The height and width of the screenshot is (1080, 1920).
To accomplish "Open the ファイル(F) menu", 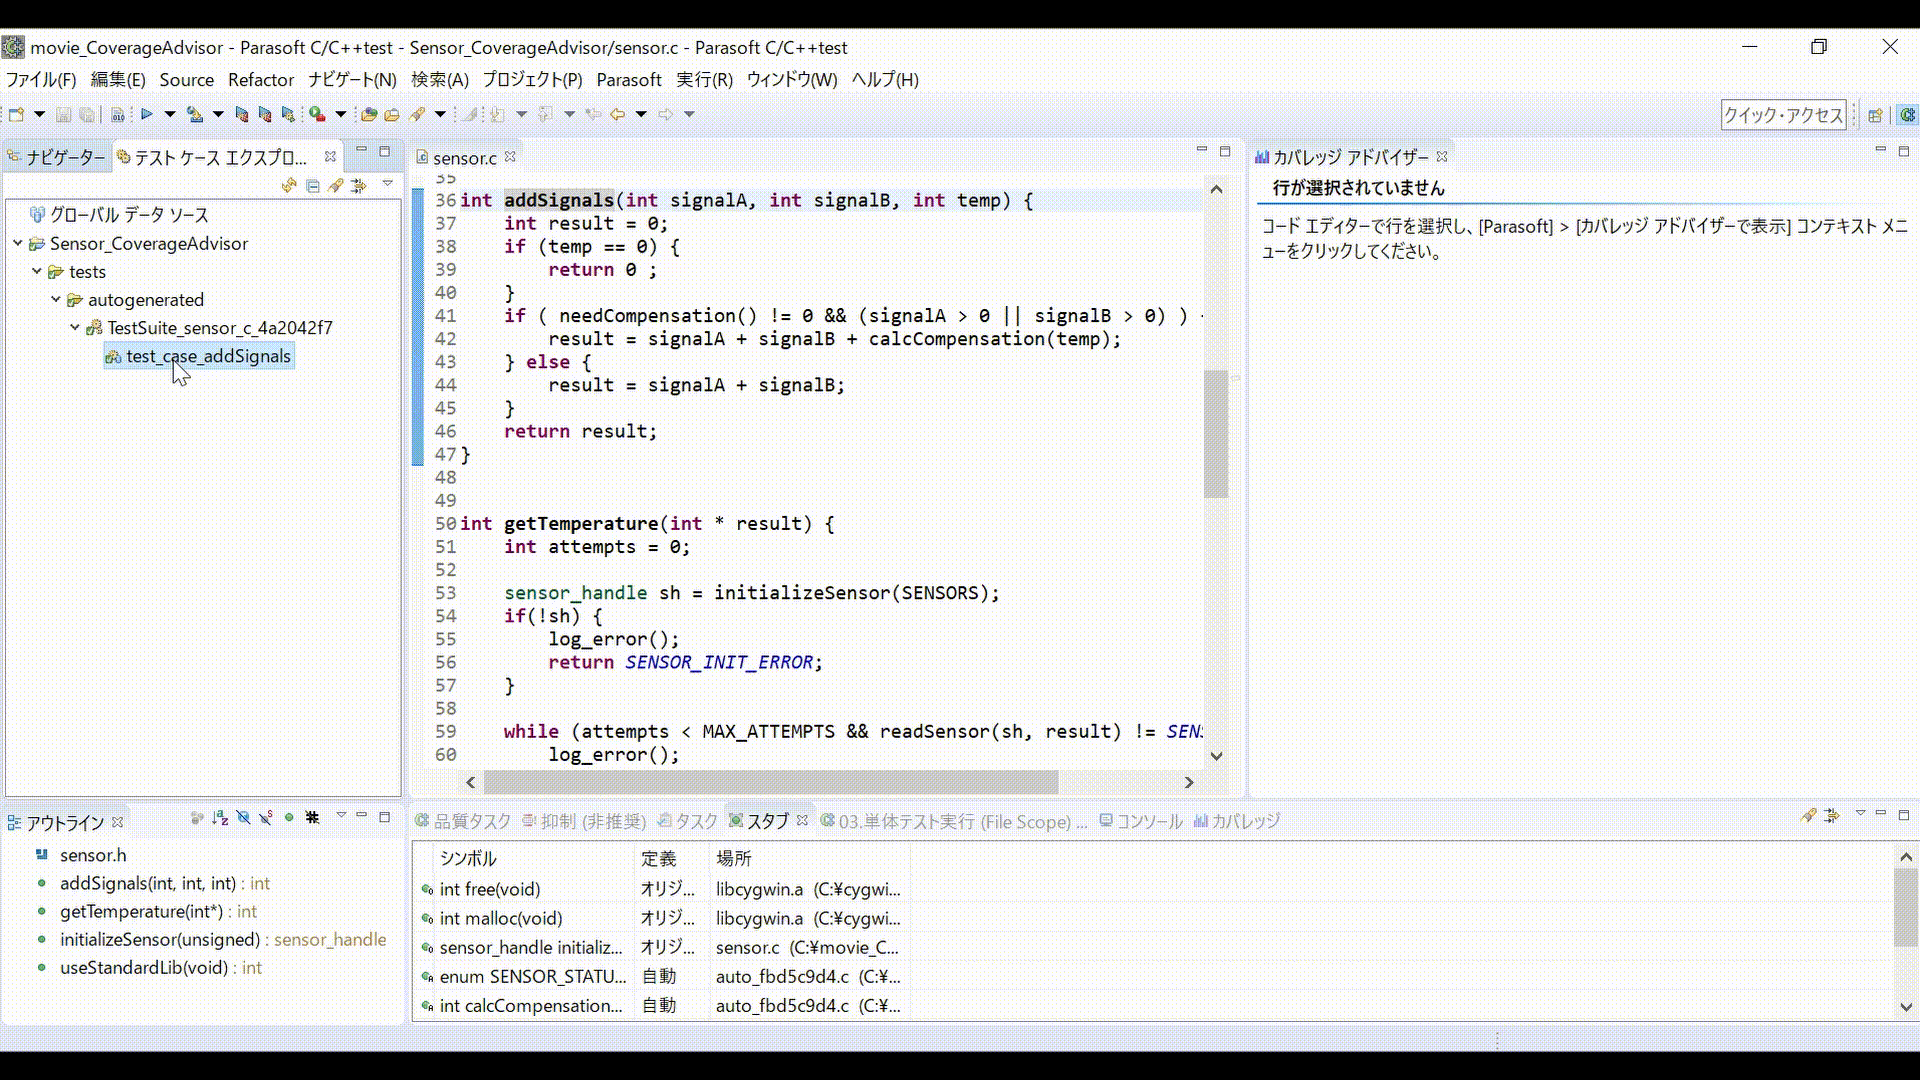I will pos(41,80).
